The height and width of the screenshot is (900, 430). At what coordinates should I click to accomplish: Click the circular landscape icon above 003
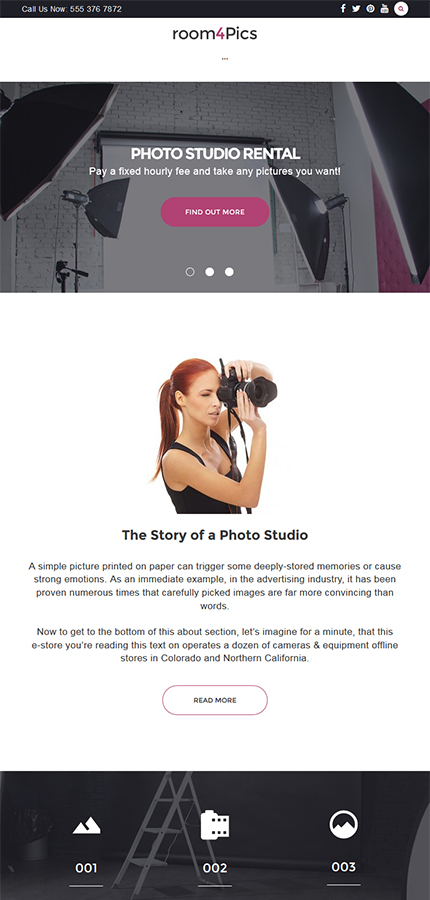[x=343, y=824]
